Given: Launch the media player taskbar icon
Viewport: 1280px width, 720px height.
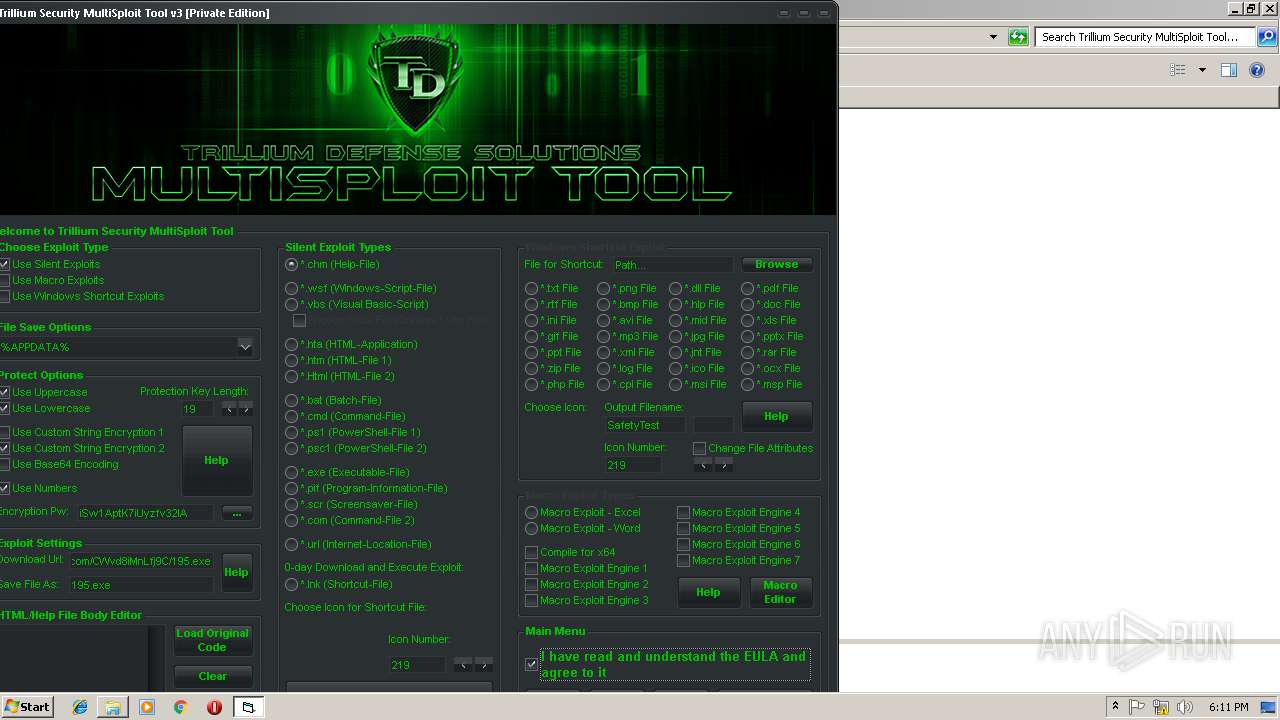Looking at the screenshot, I should (147, 707).
